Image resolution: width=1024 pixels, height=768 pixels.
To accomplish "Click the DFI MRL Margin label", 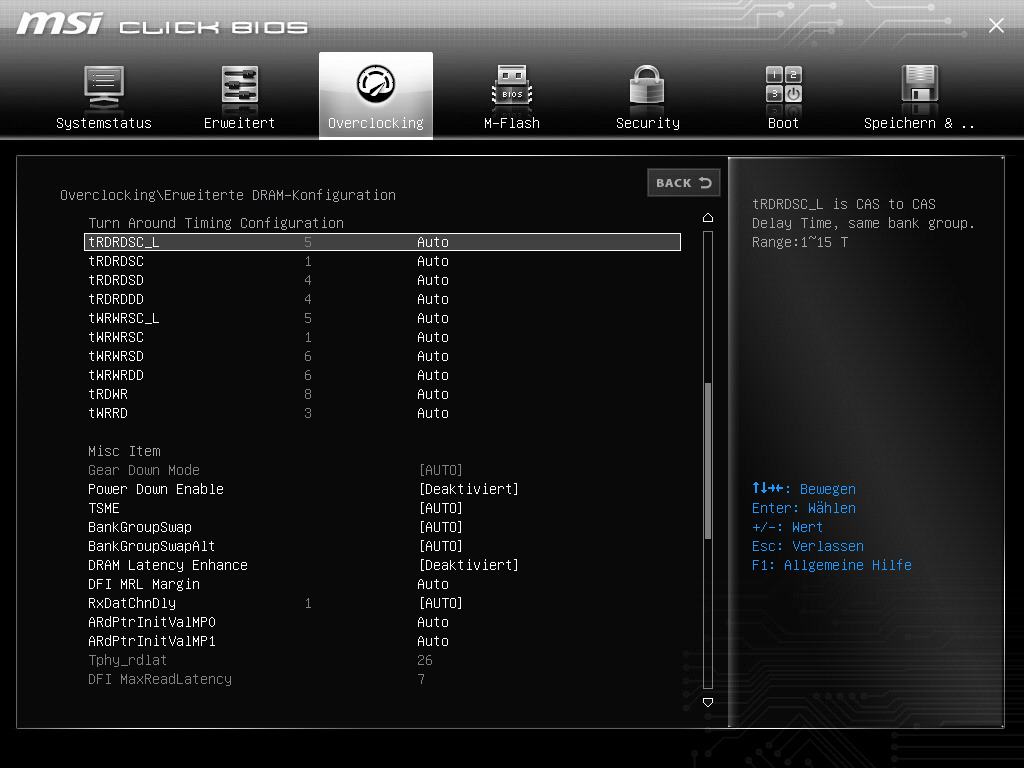I will click(144, 584).
